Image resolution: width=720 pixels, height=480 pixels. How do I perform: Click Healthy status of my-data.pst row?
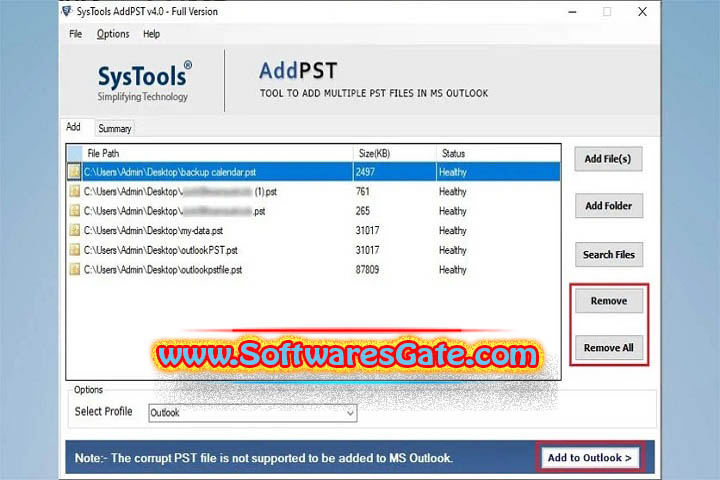point(453,231)
